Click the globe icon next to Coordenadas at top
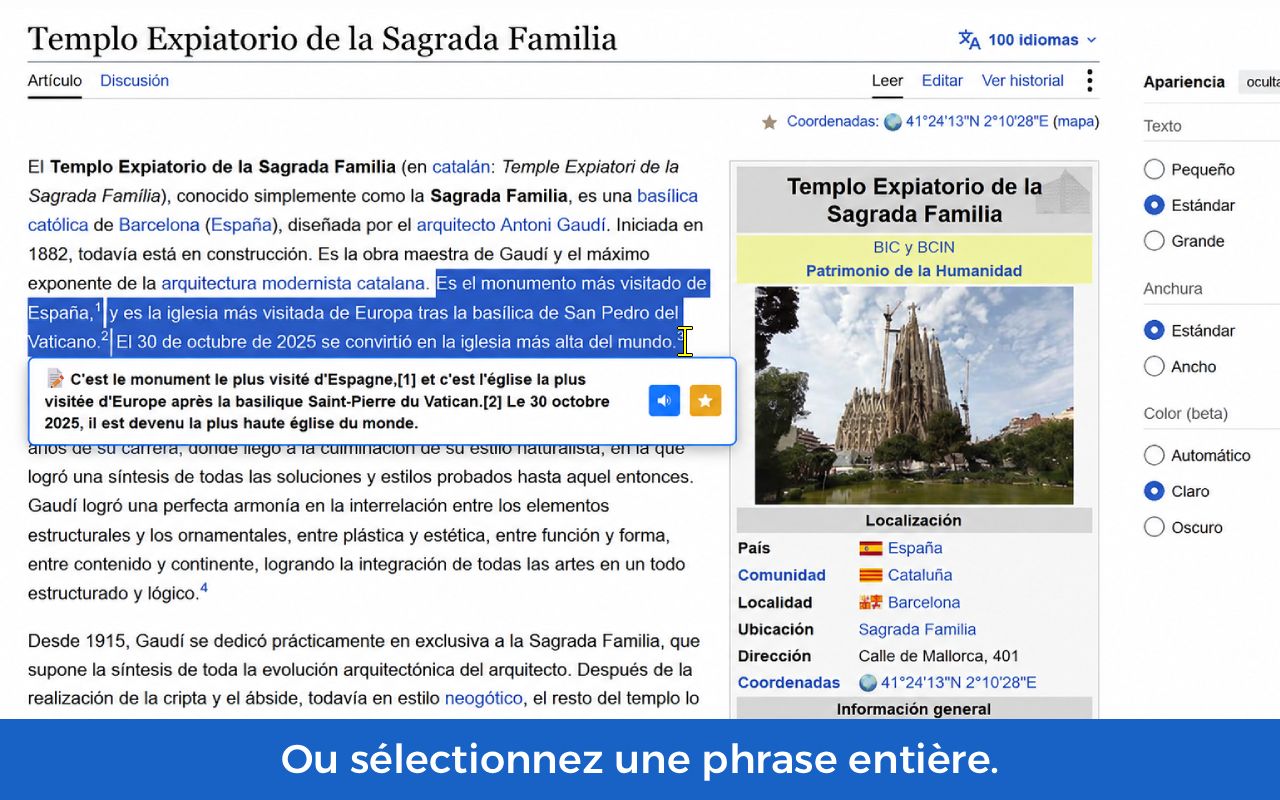1280x800 pixels. point(893,122)
